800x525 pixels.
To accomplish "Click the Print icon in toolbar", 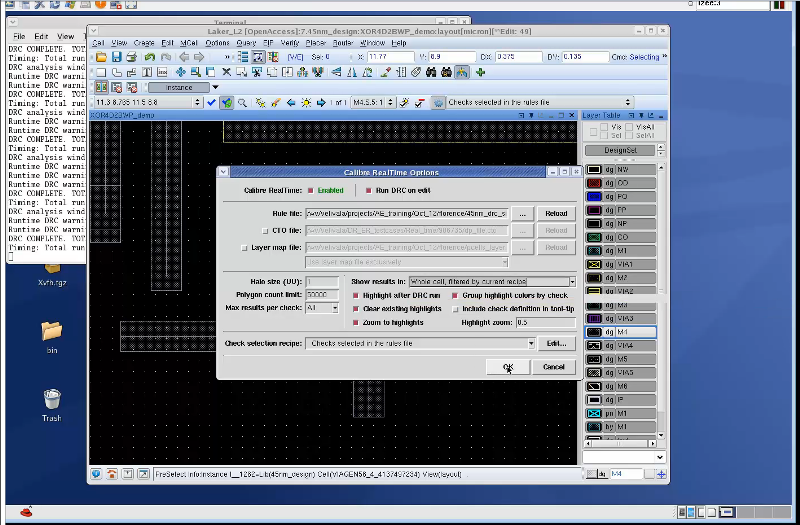I will (x=131, y=57).
